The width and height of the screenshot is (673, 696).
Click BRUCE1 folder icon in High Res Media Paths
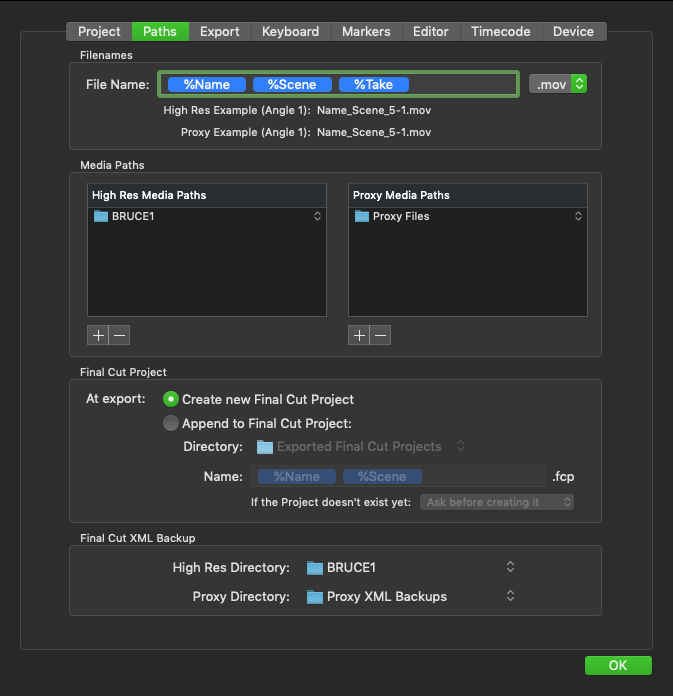pyautogui.click(x=101, y=216)
